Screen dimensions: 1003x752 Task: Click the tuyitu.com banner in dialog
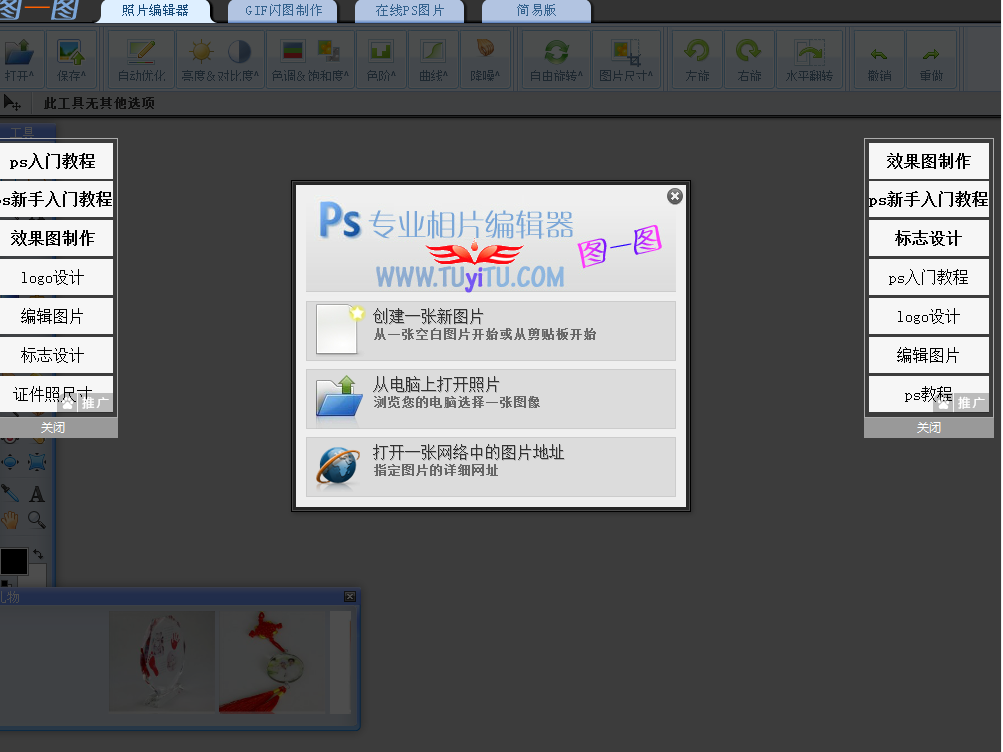pyautogui.click(x=491, y=242)
